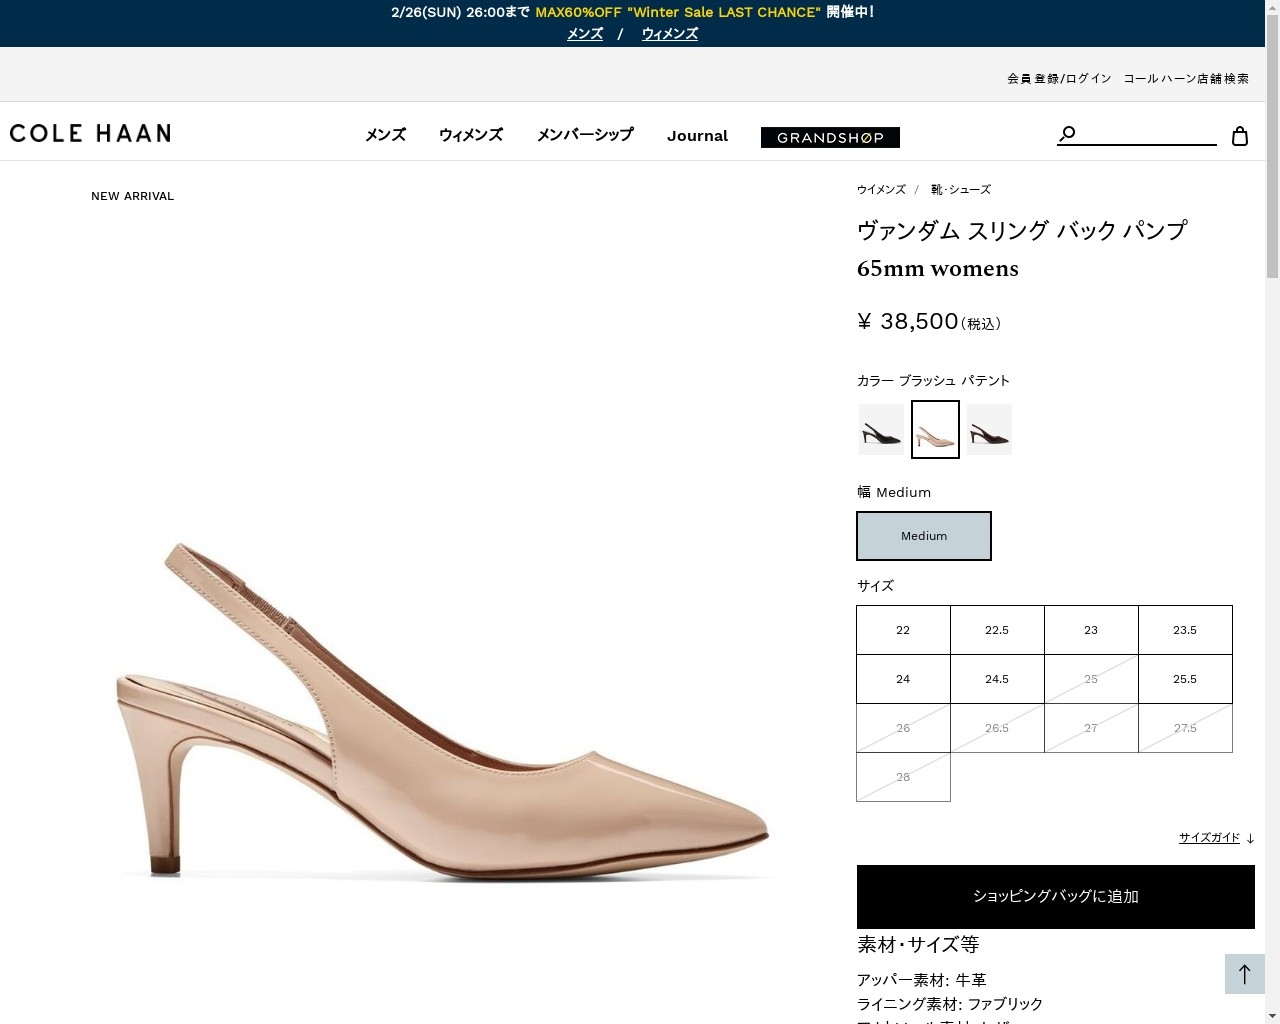Screen dimensions: 1280x1024
Task: Select the unavailable size 26.5
Action: [x=997, y=728]
